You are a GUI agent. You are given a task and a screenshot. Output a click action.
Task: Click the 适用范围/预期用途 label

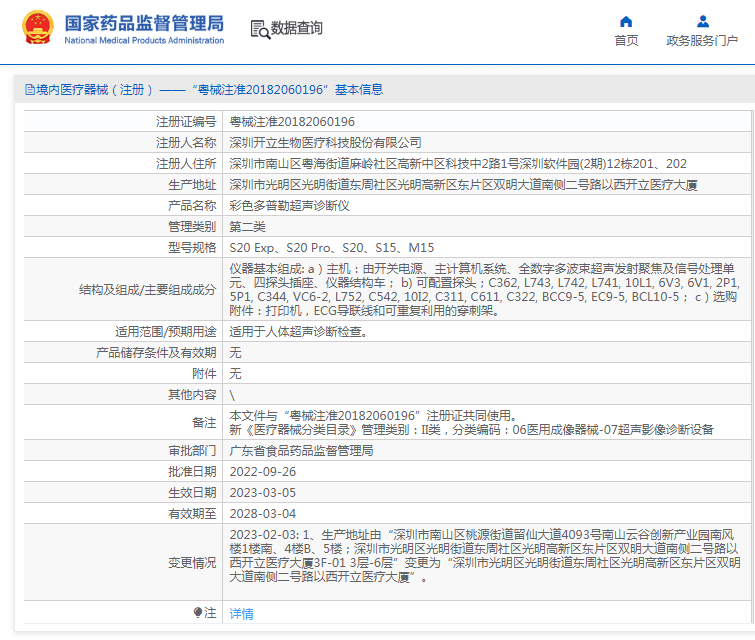166,332
